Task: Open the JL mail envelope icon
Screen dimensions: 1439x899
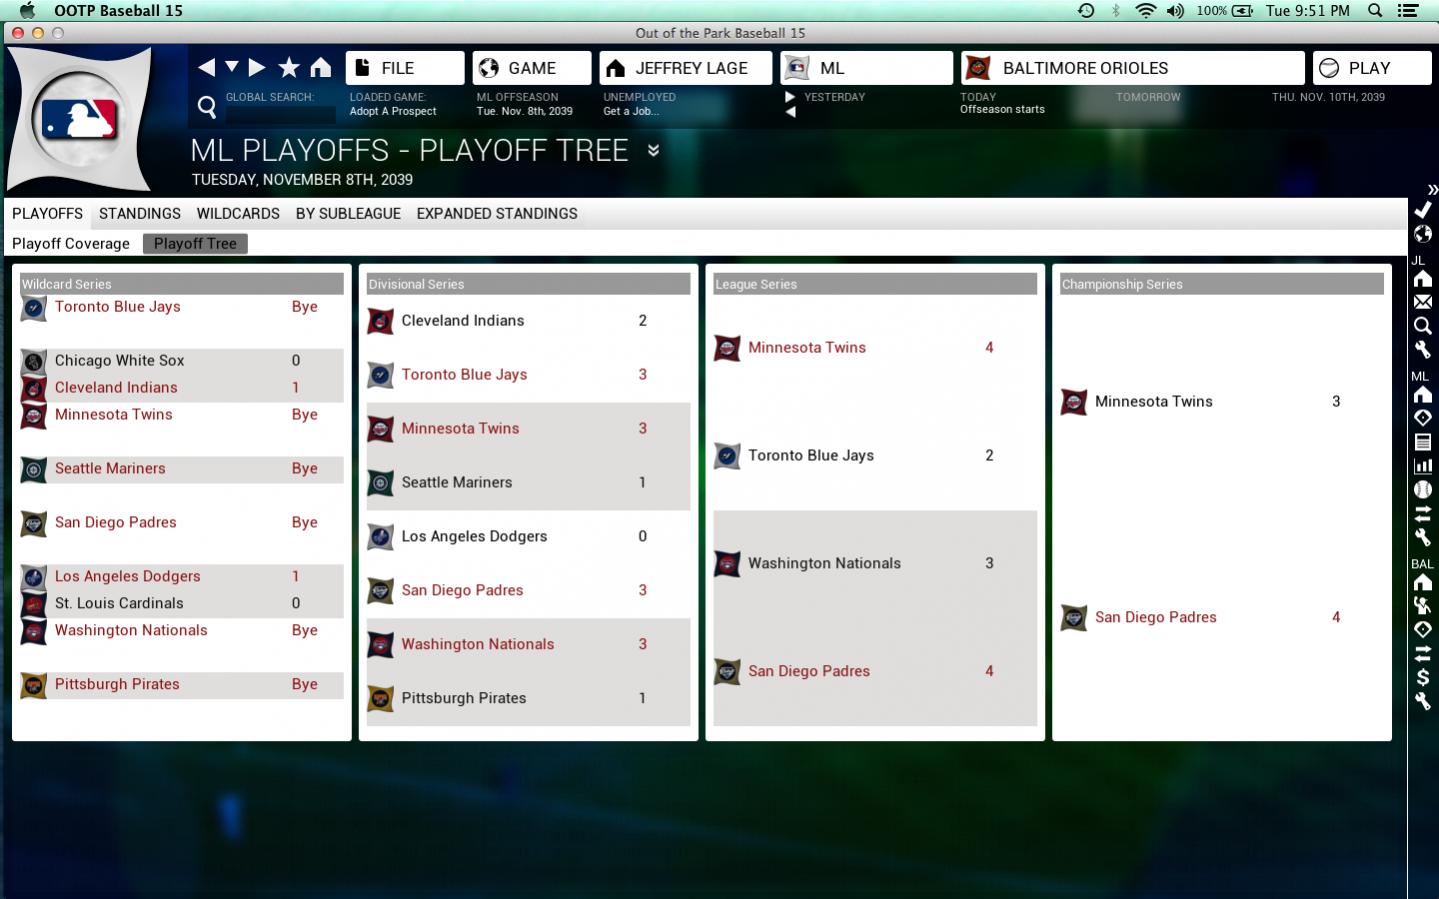Action: point(1423,302)
